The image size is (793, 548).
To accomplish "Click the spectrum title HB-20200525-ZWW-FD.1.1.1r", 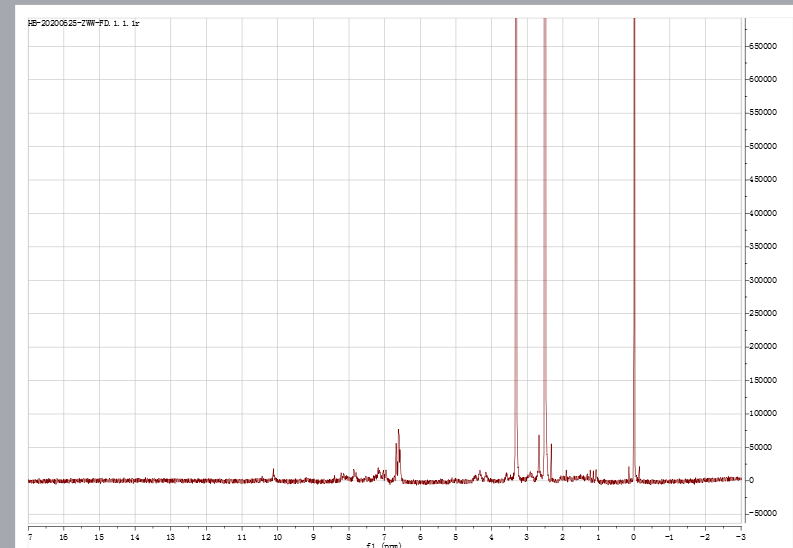I will pos(84,23).
